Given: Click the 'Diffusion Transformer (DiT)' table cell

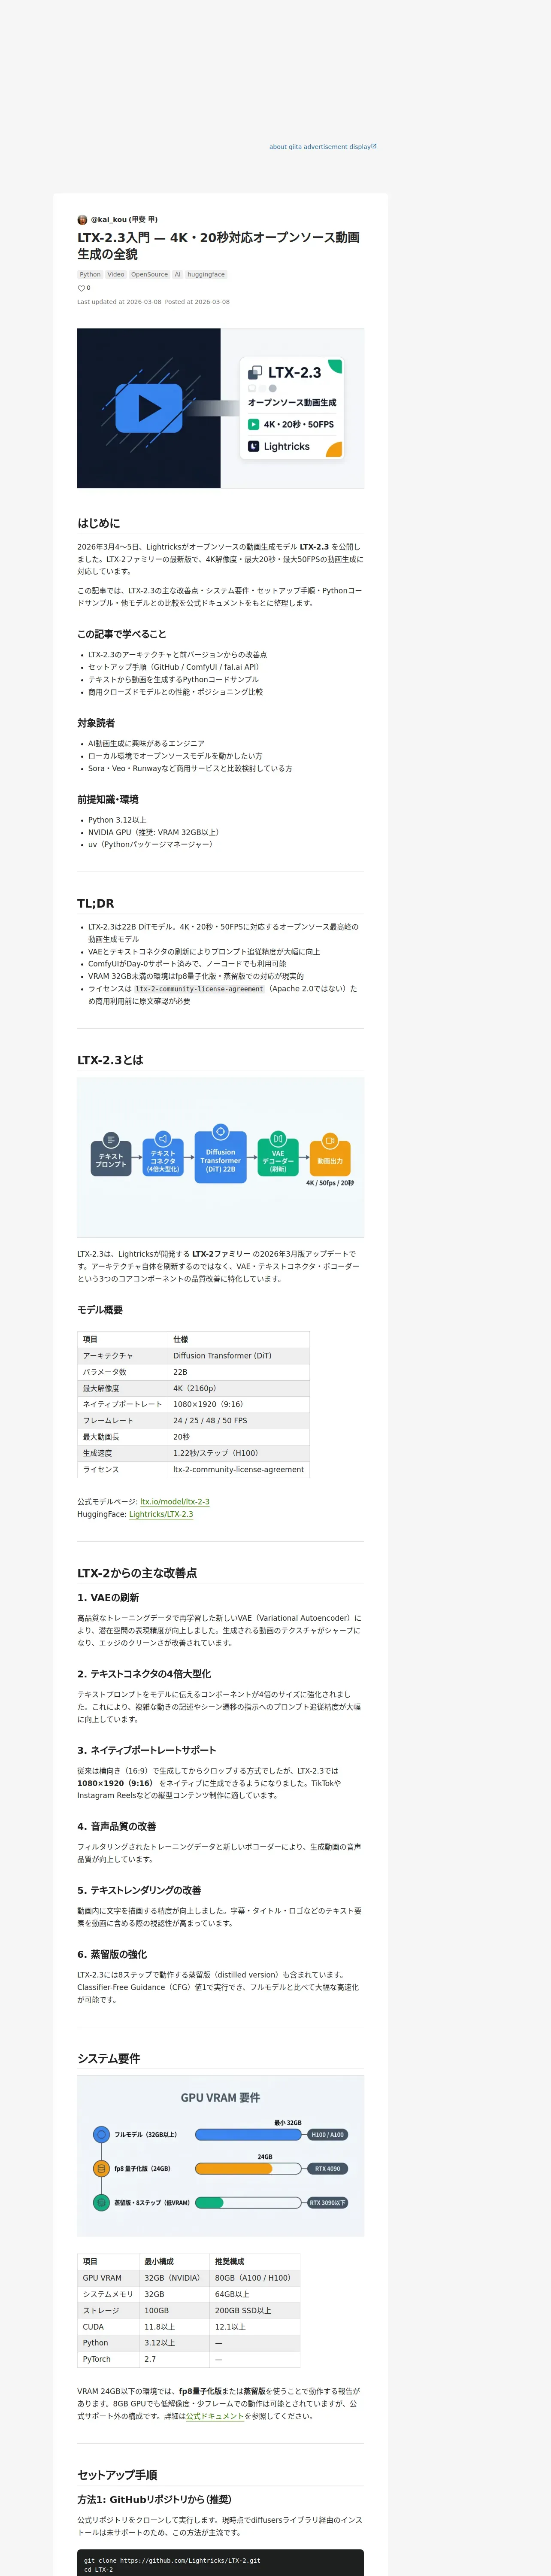Looking at the screenshot, I should click(238, 1356).
